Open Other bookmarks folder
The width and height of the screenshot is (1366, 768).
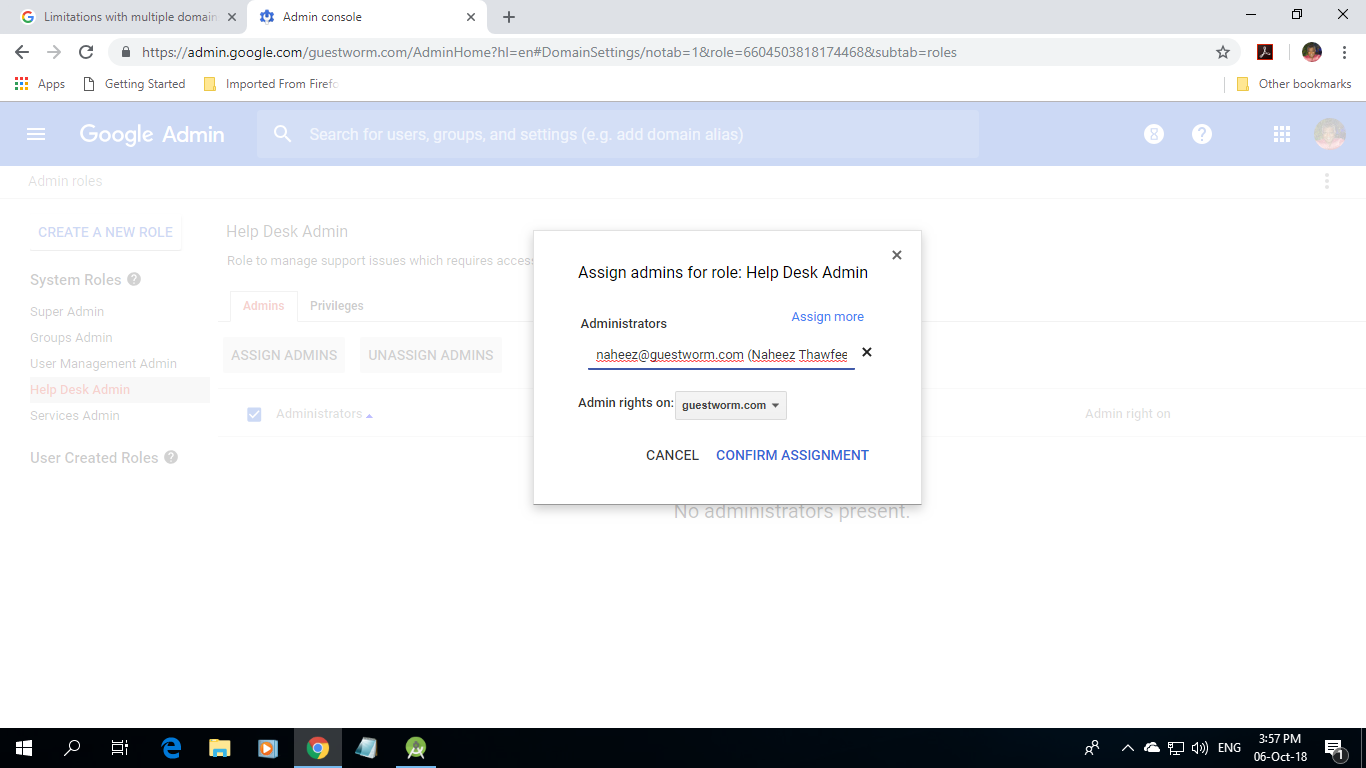(x=1294, y=84)
